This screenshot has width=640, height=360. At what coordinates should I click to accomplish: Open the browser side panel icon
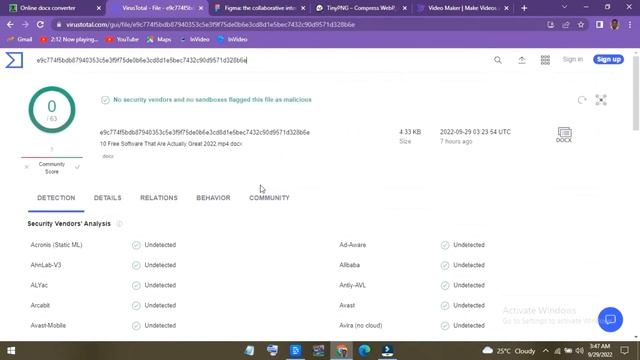(599, 24)
